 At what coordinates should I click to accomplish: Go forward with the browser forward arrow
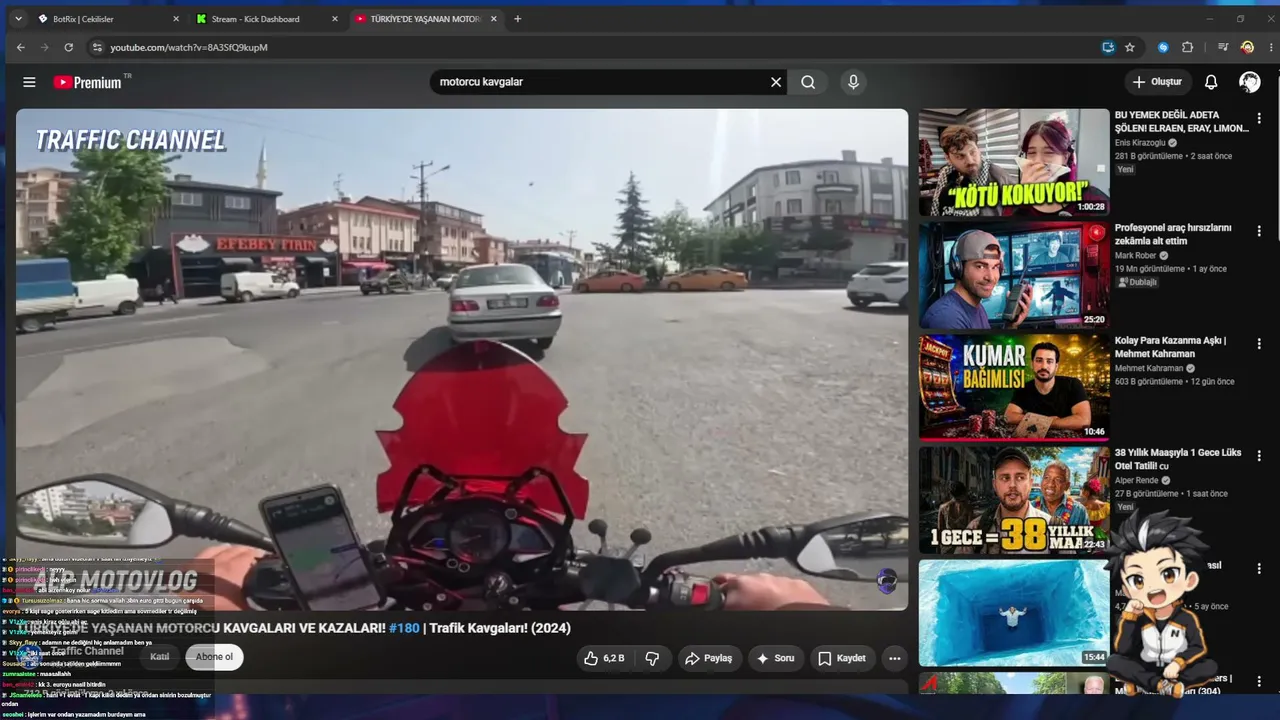(45, 47)
